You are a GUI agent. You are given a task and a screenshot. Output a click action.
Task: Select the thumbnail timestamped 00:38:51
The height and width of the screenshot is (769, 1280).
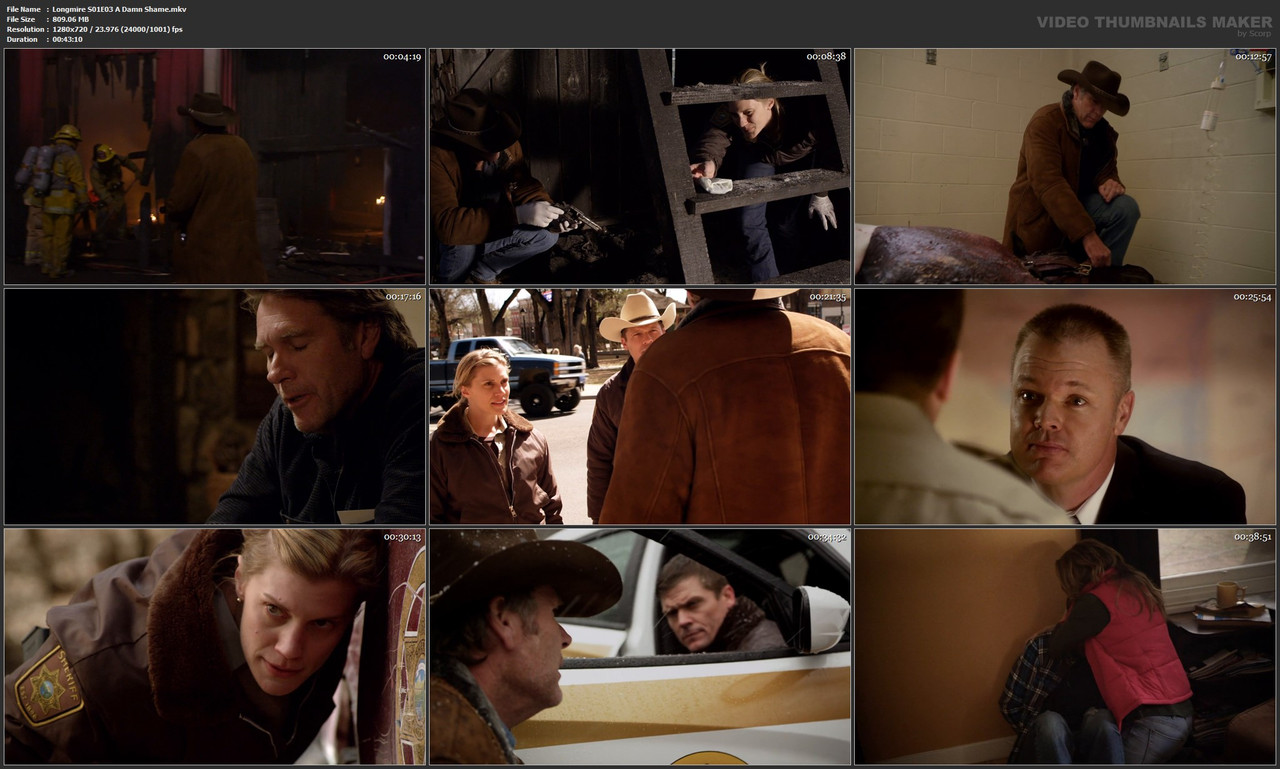(1065, 647)
